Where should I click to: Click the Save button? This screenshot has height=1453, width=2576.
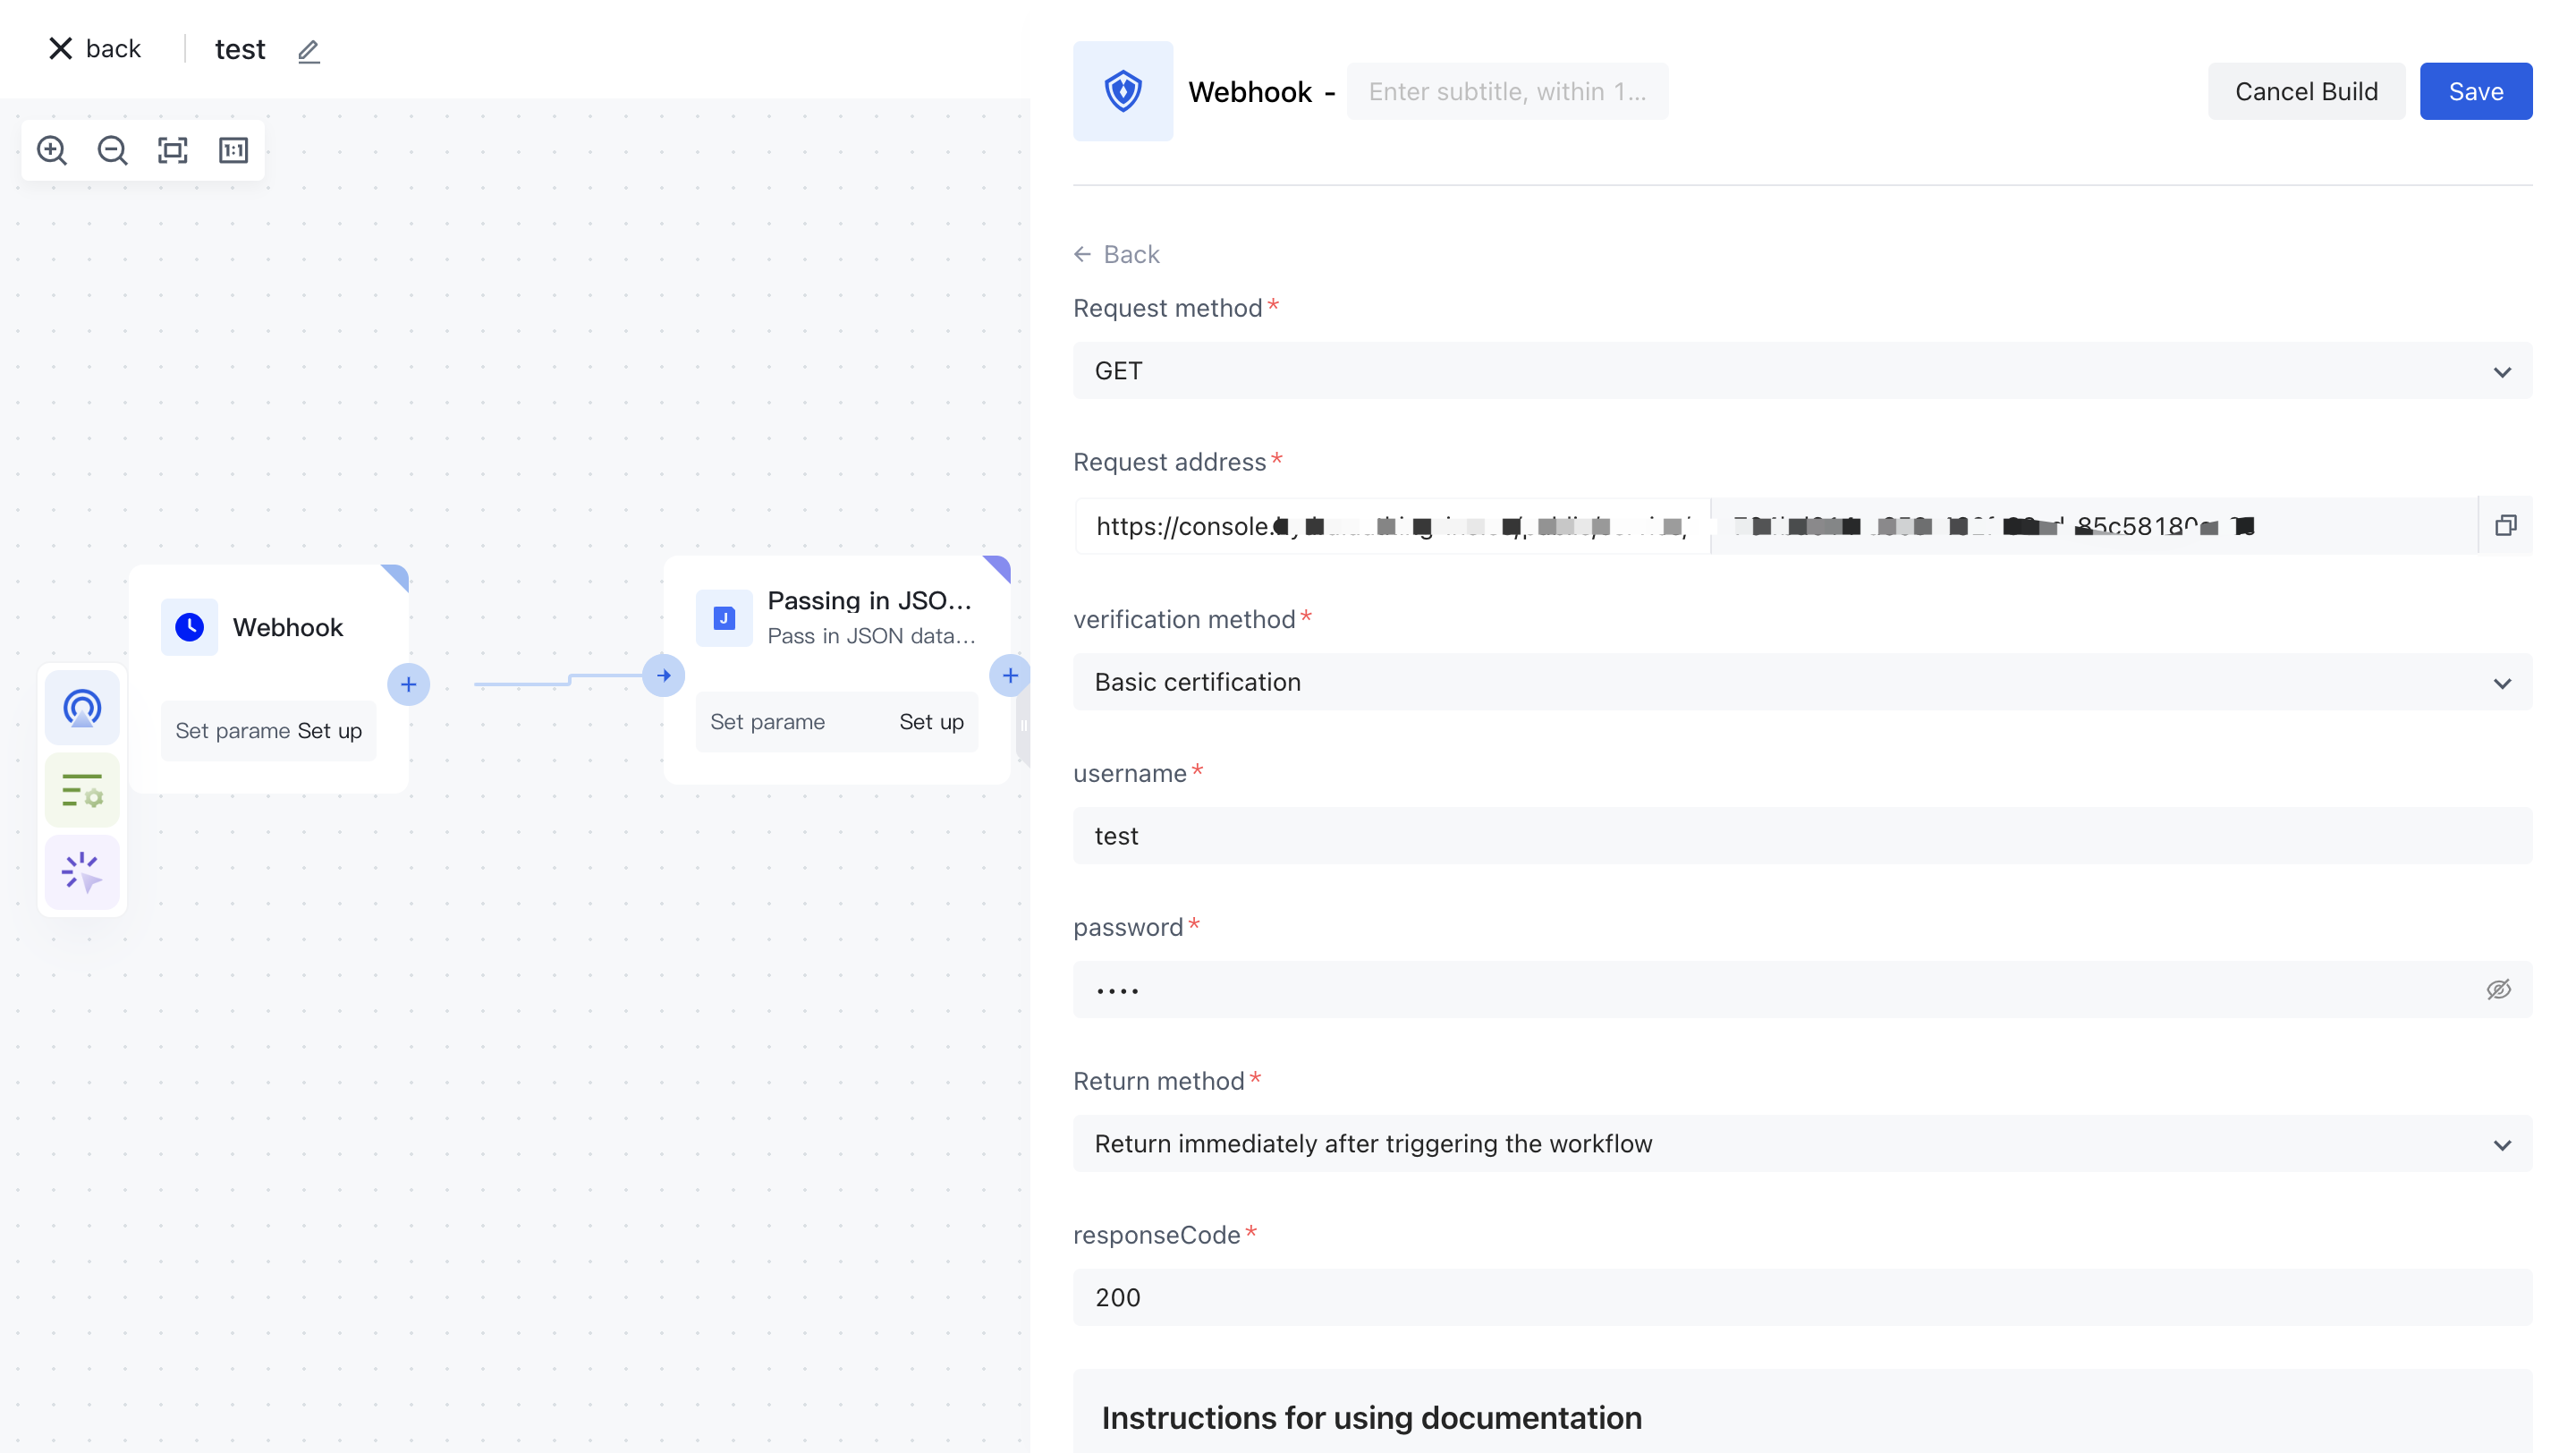2475,92
